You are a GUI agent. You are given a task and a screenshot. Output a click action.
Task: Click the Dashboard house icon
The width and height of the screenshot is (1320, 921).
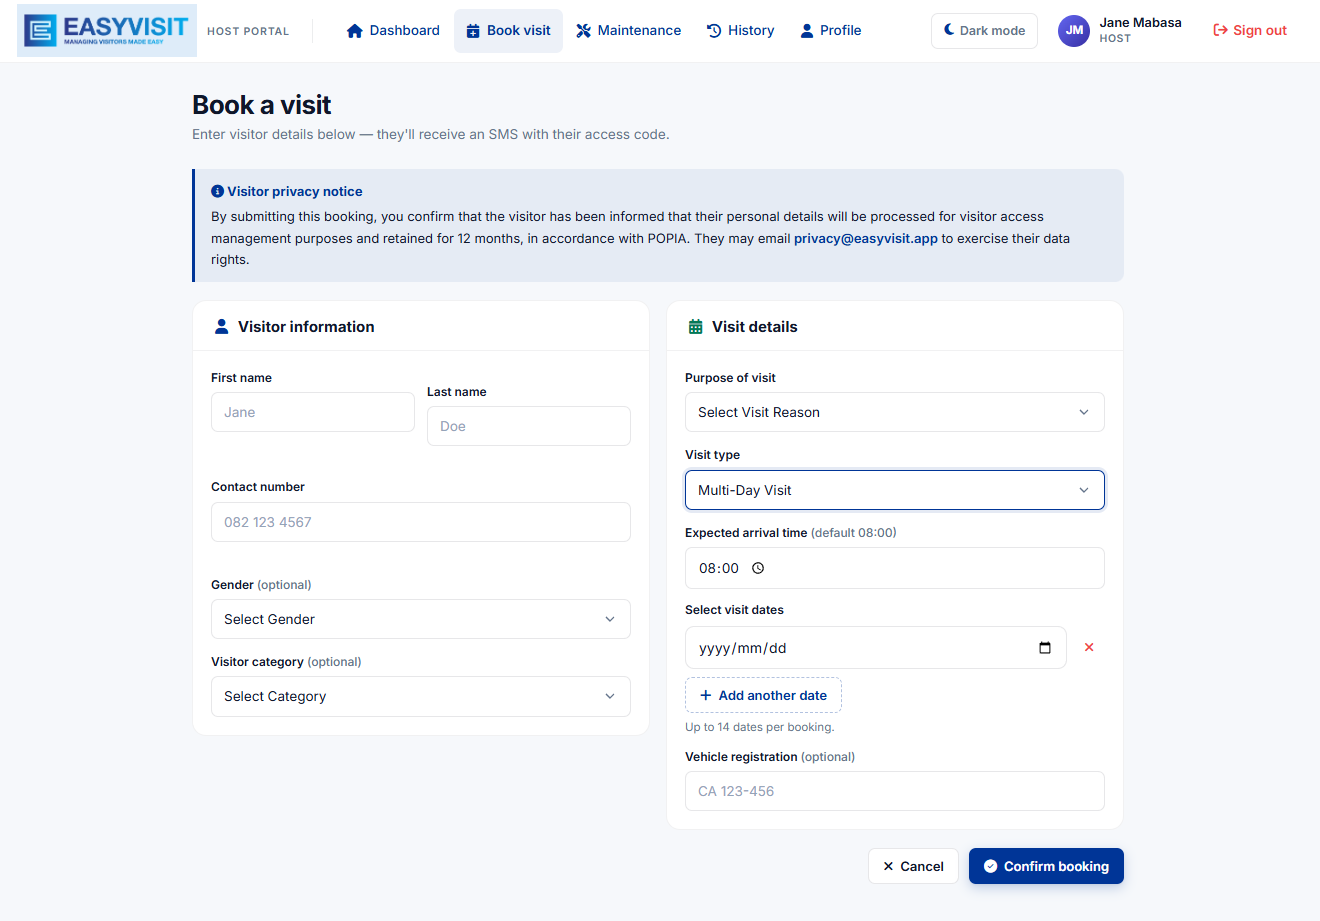pos(354,31)
